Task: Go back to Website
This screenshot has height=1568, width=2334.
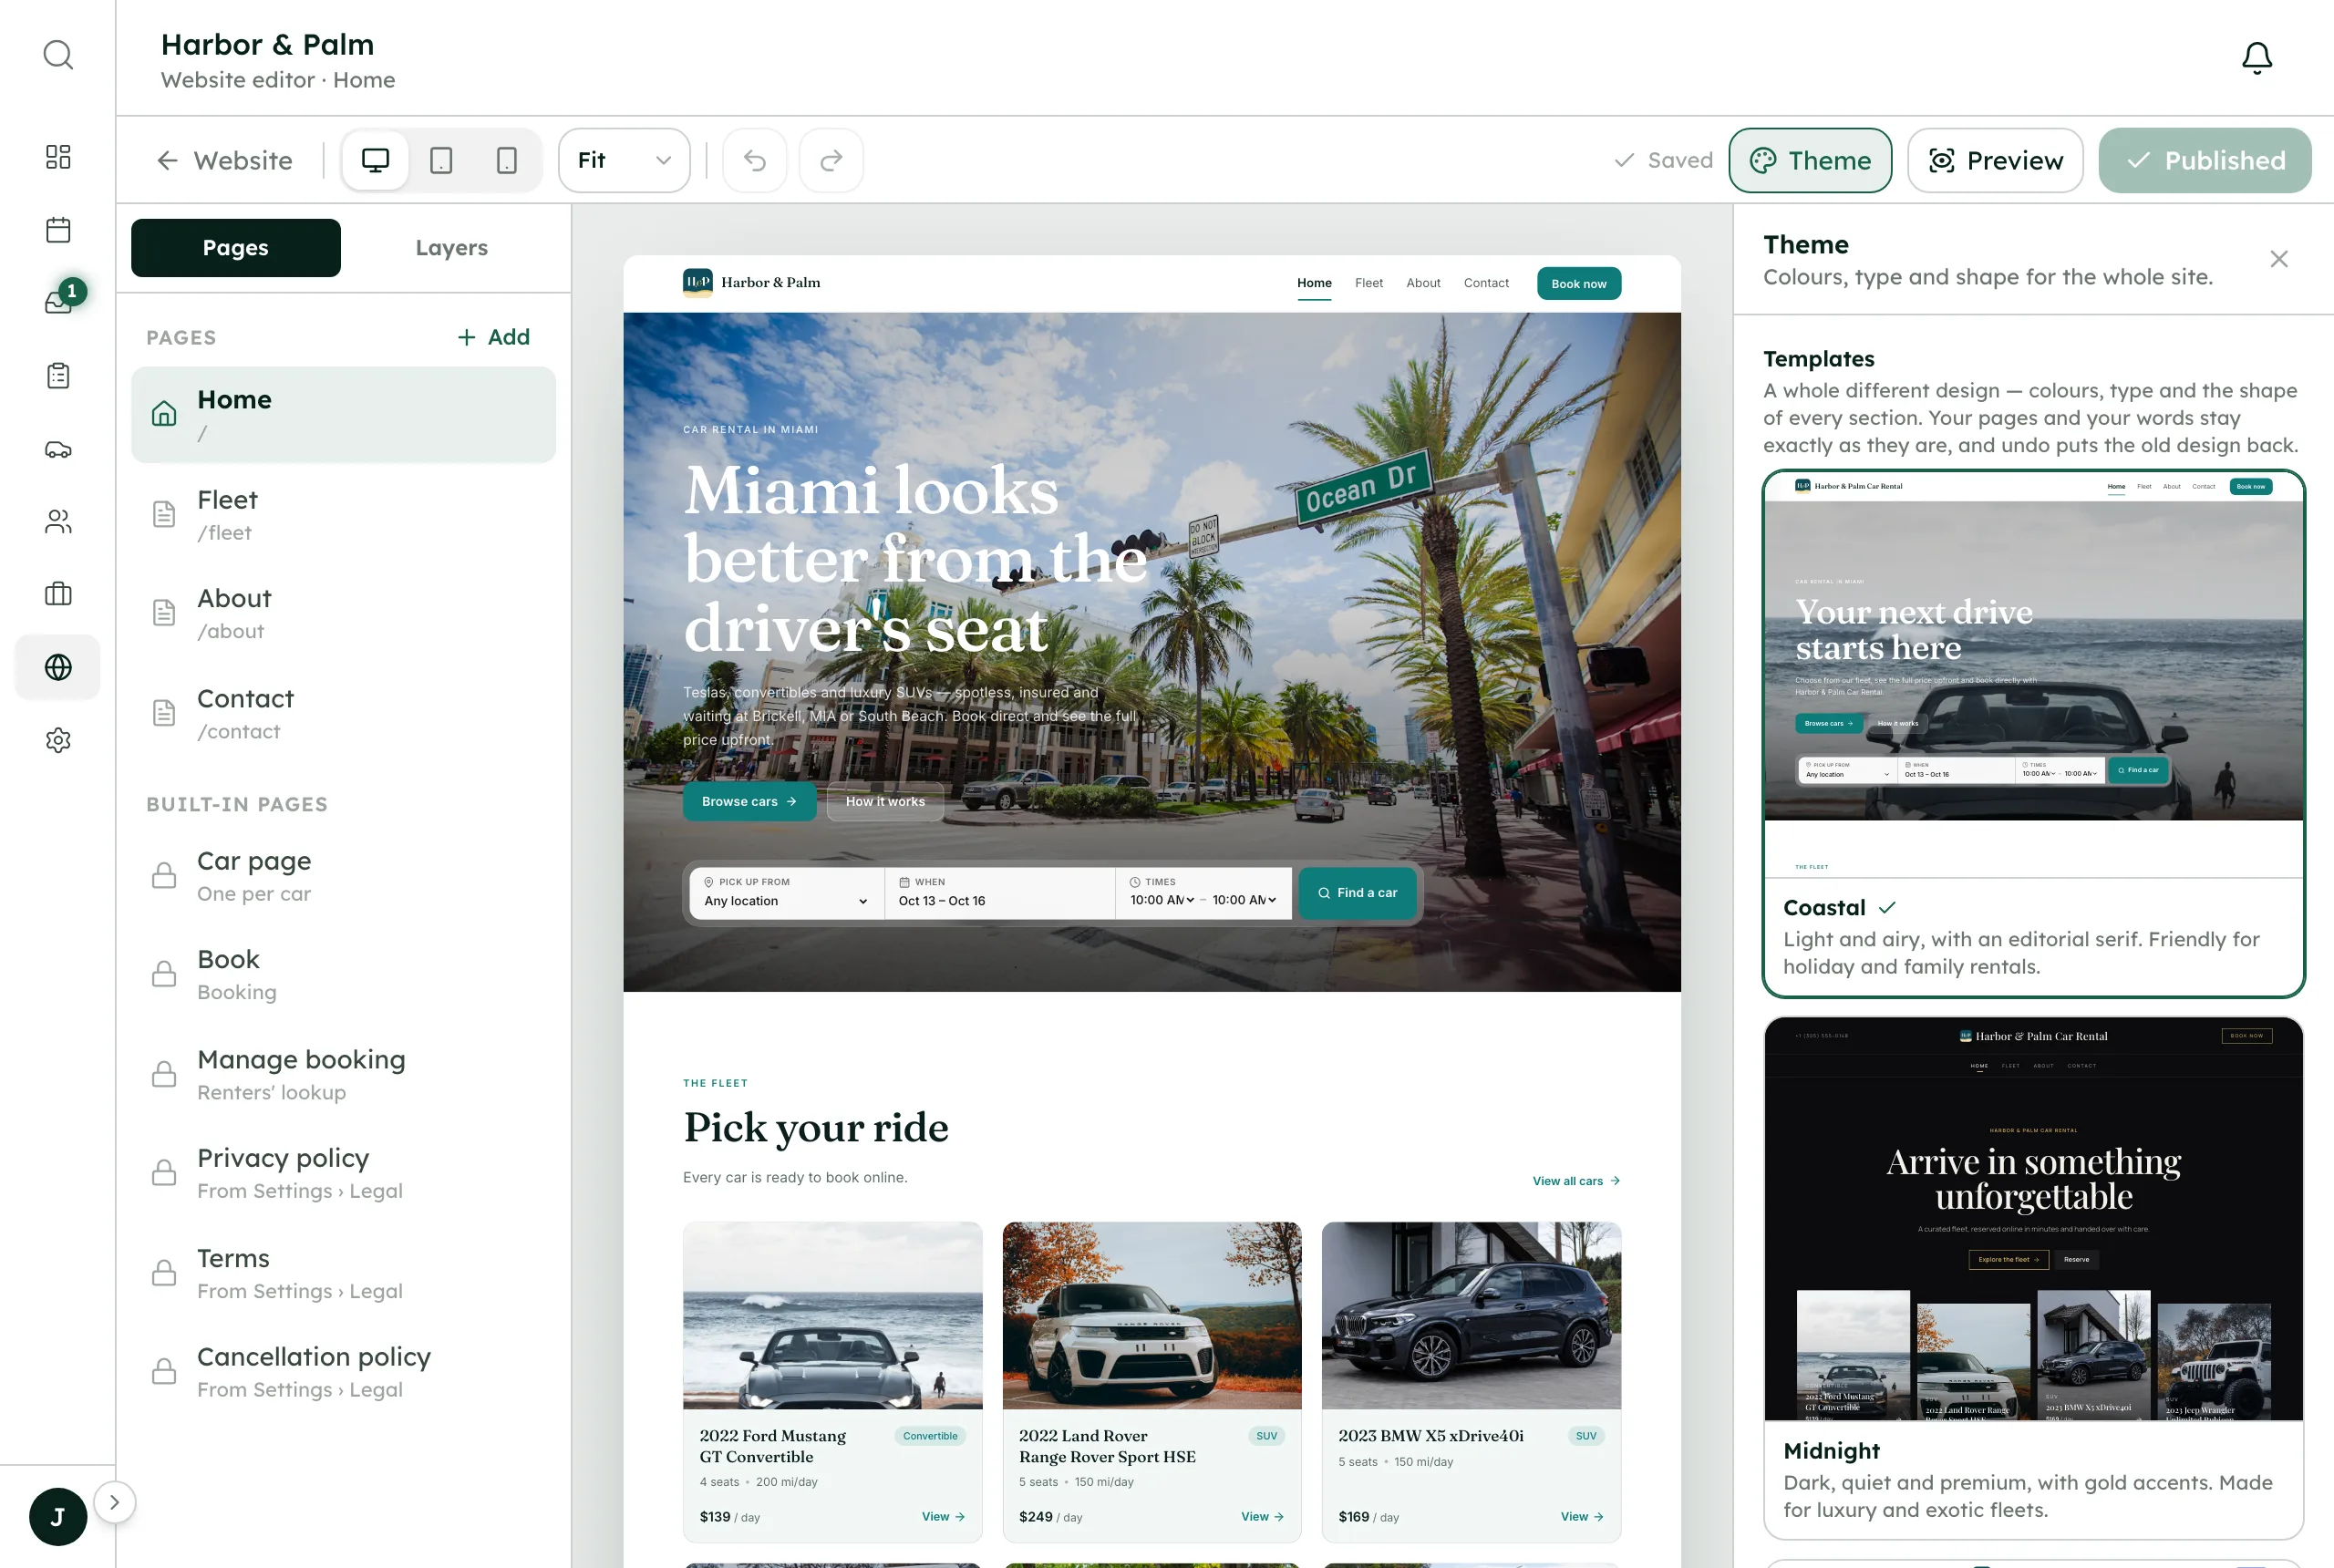Action: coord(224,160)
